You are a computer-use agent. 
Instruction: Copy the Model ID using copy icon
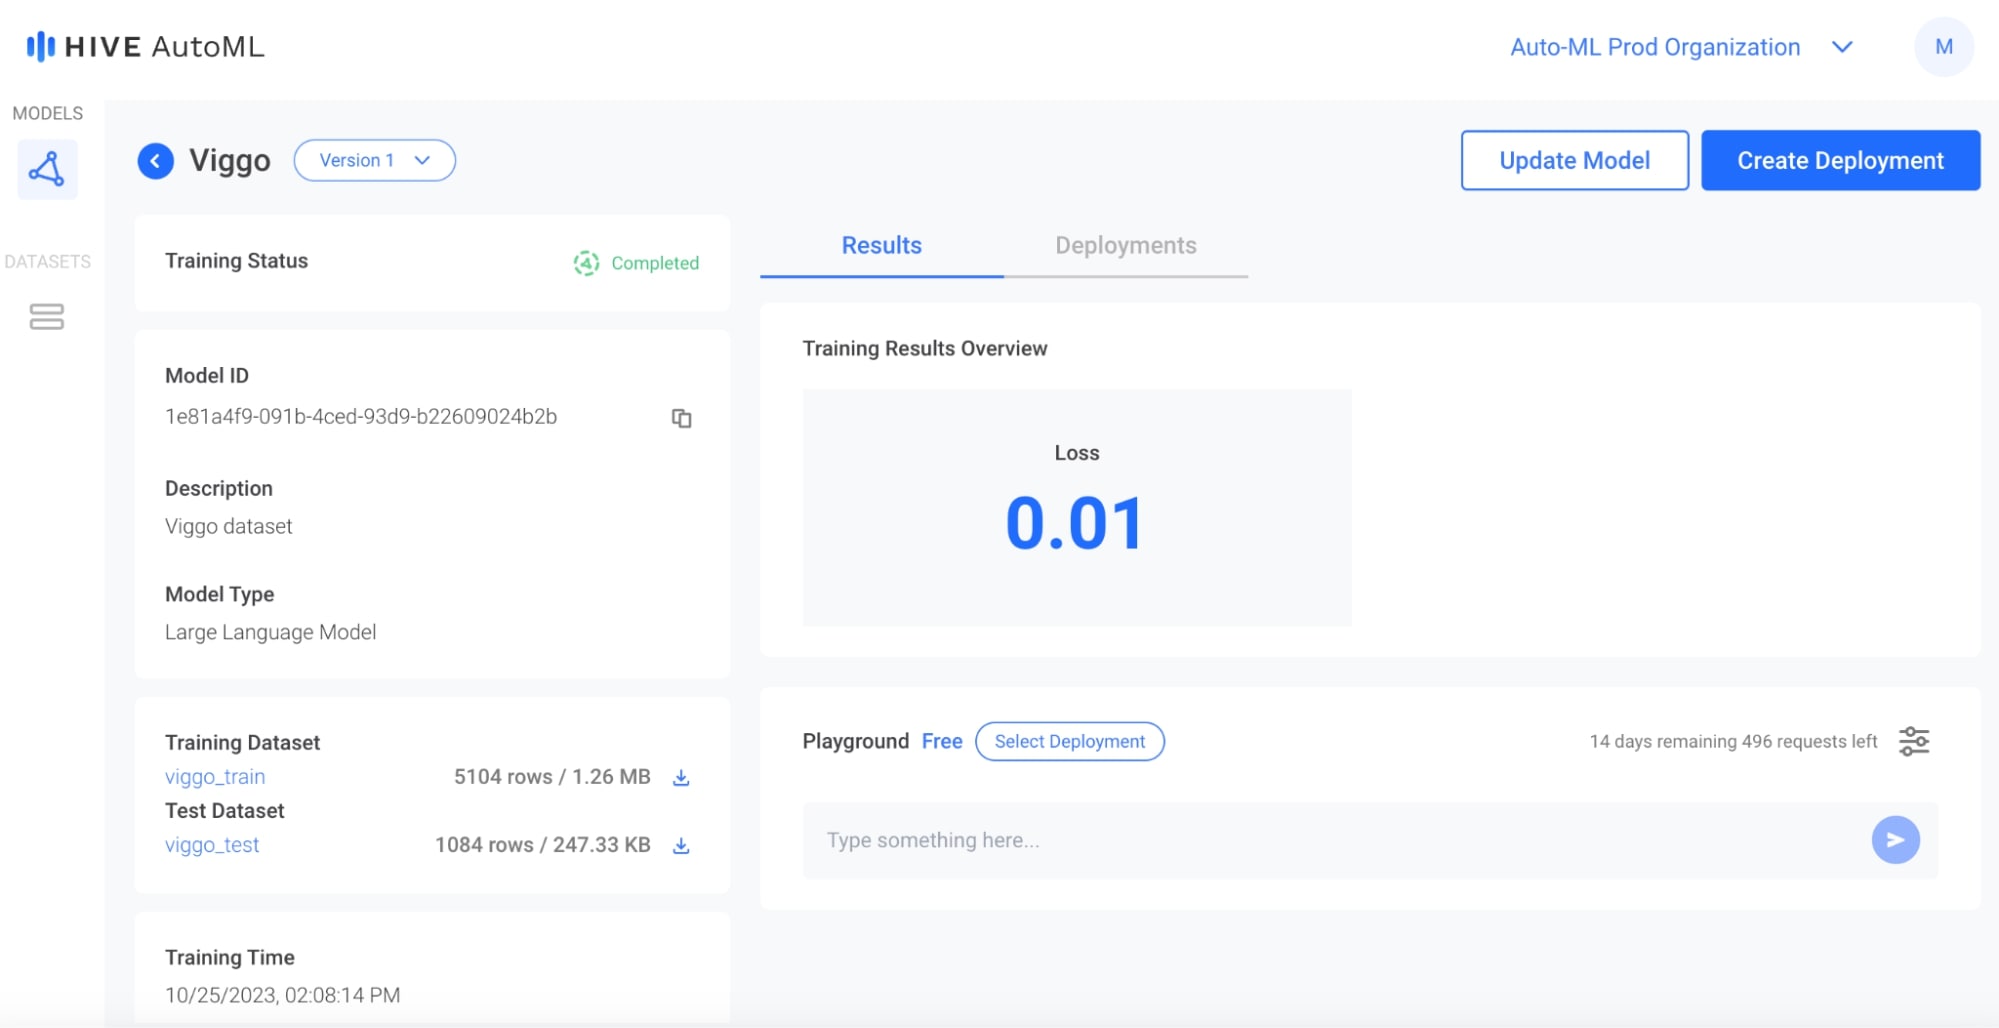[x=682, y=419]
